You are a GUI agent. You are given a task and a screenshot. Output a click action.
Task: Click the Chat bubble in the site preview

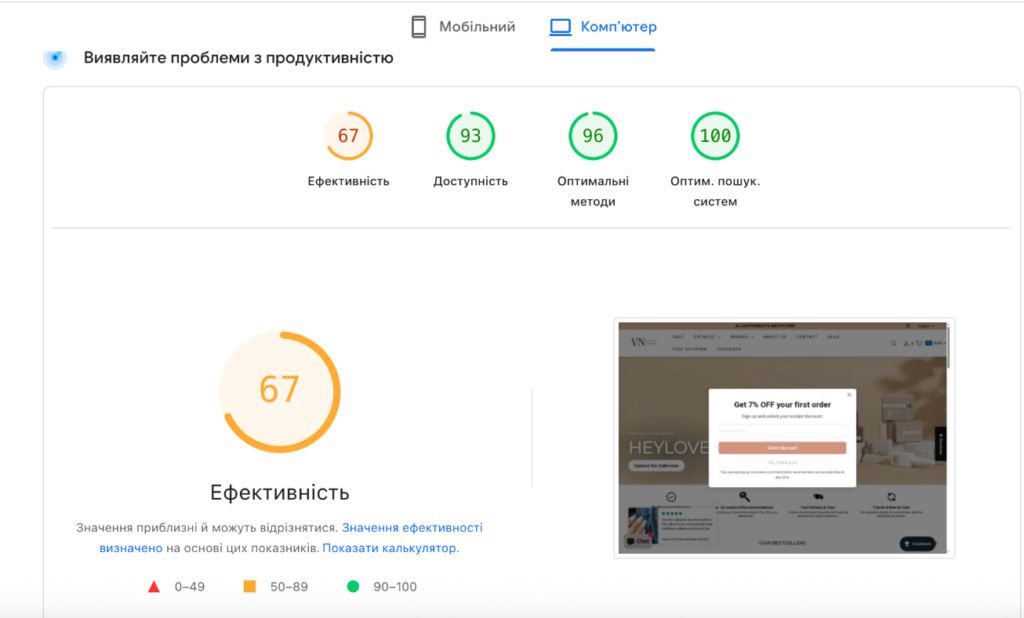click(638, 541)
